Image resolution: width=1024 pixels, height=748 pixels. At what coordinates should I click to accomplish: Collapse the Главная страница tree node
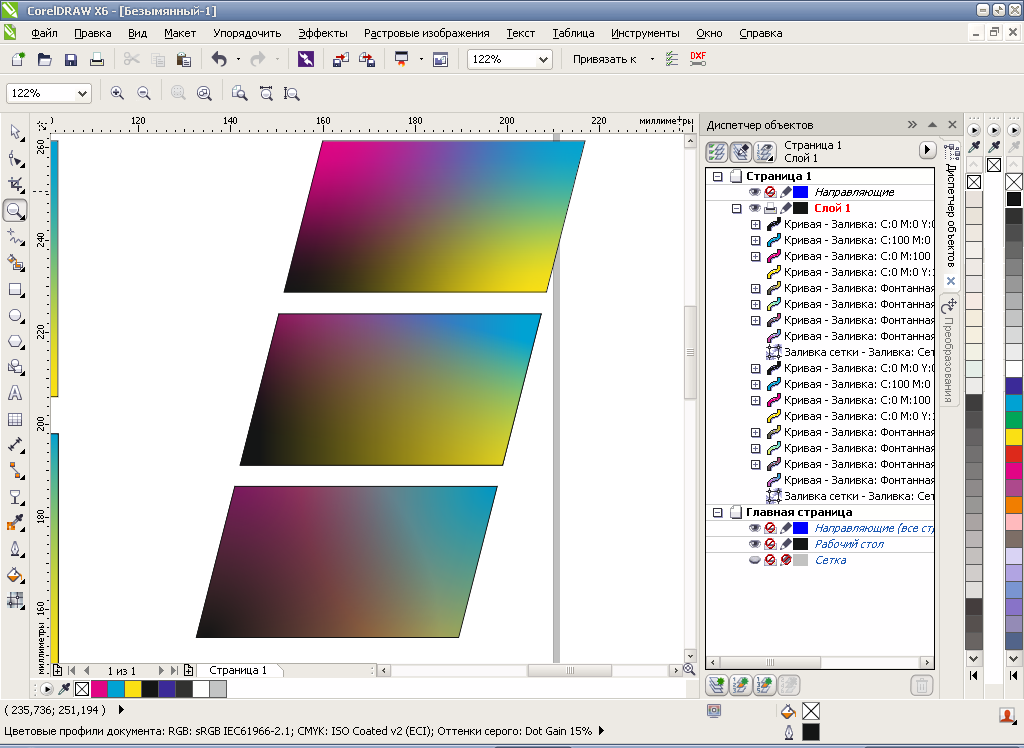718,513
